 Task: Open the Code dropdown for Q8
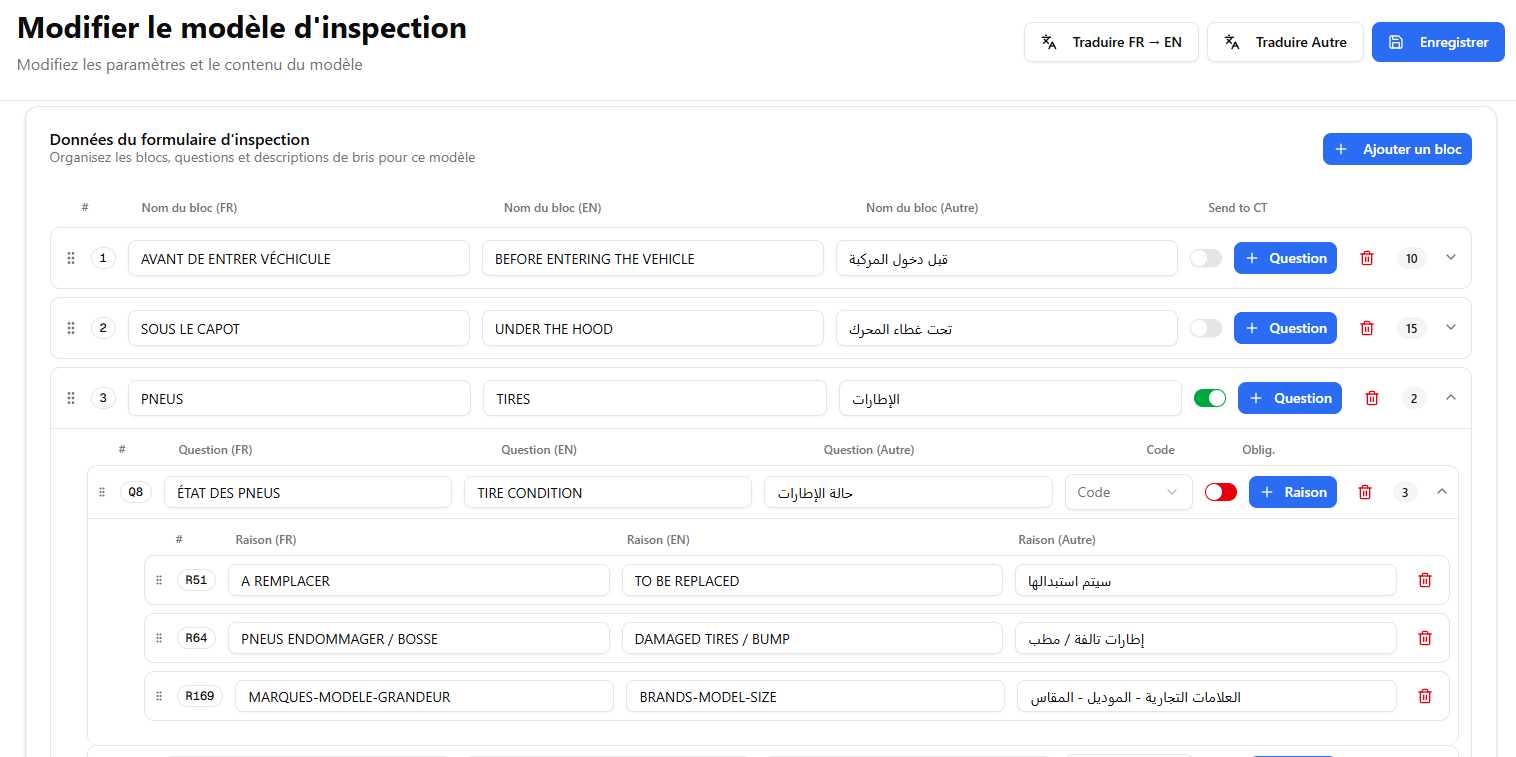tap(1128, 492)
